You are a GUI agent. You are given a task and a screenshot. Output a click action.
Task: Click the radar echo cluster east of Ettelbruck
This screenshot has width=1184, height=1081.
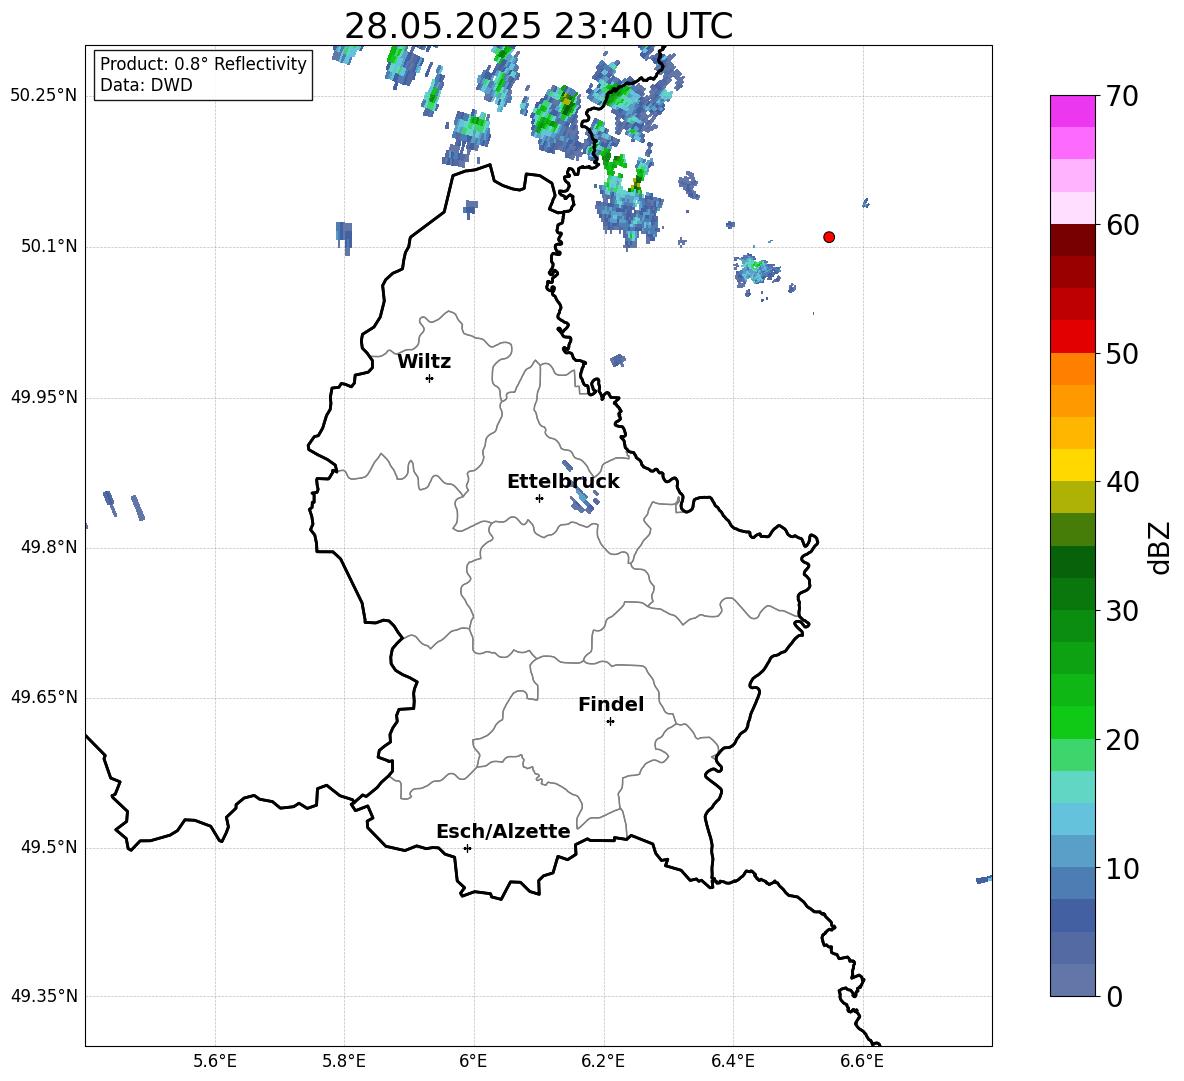[x=580, y=488]
